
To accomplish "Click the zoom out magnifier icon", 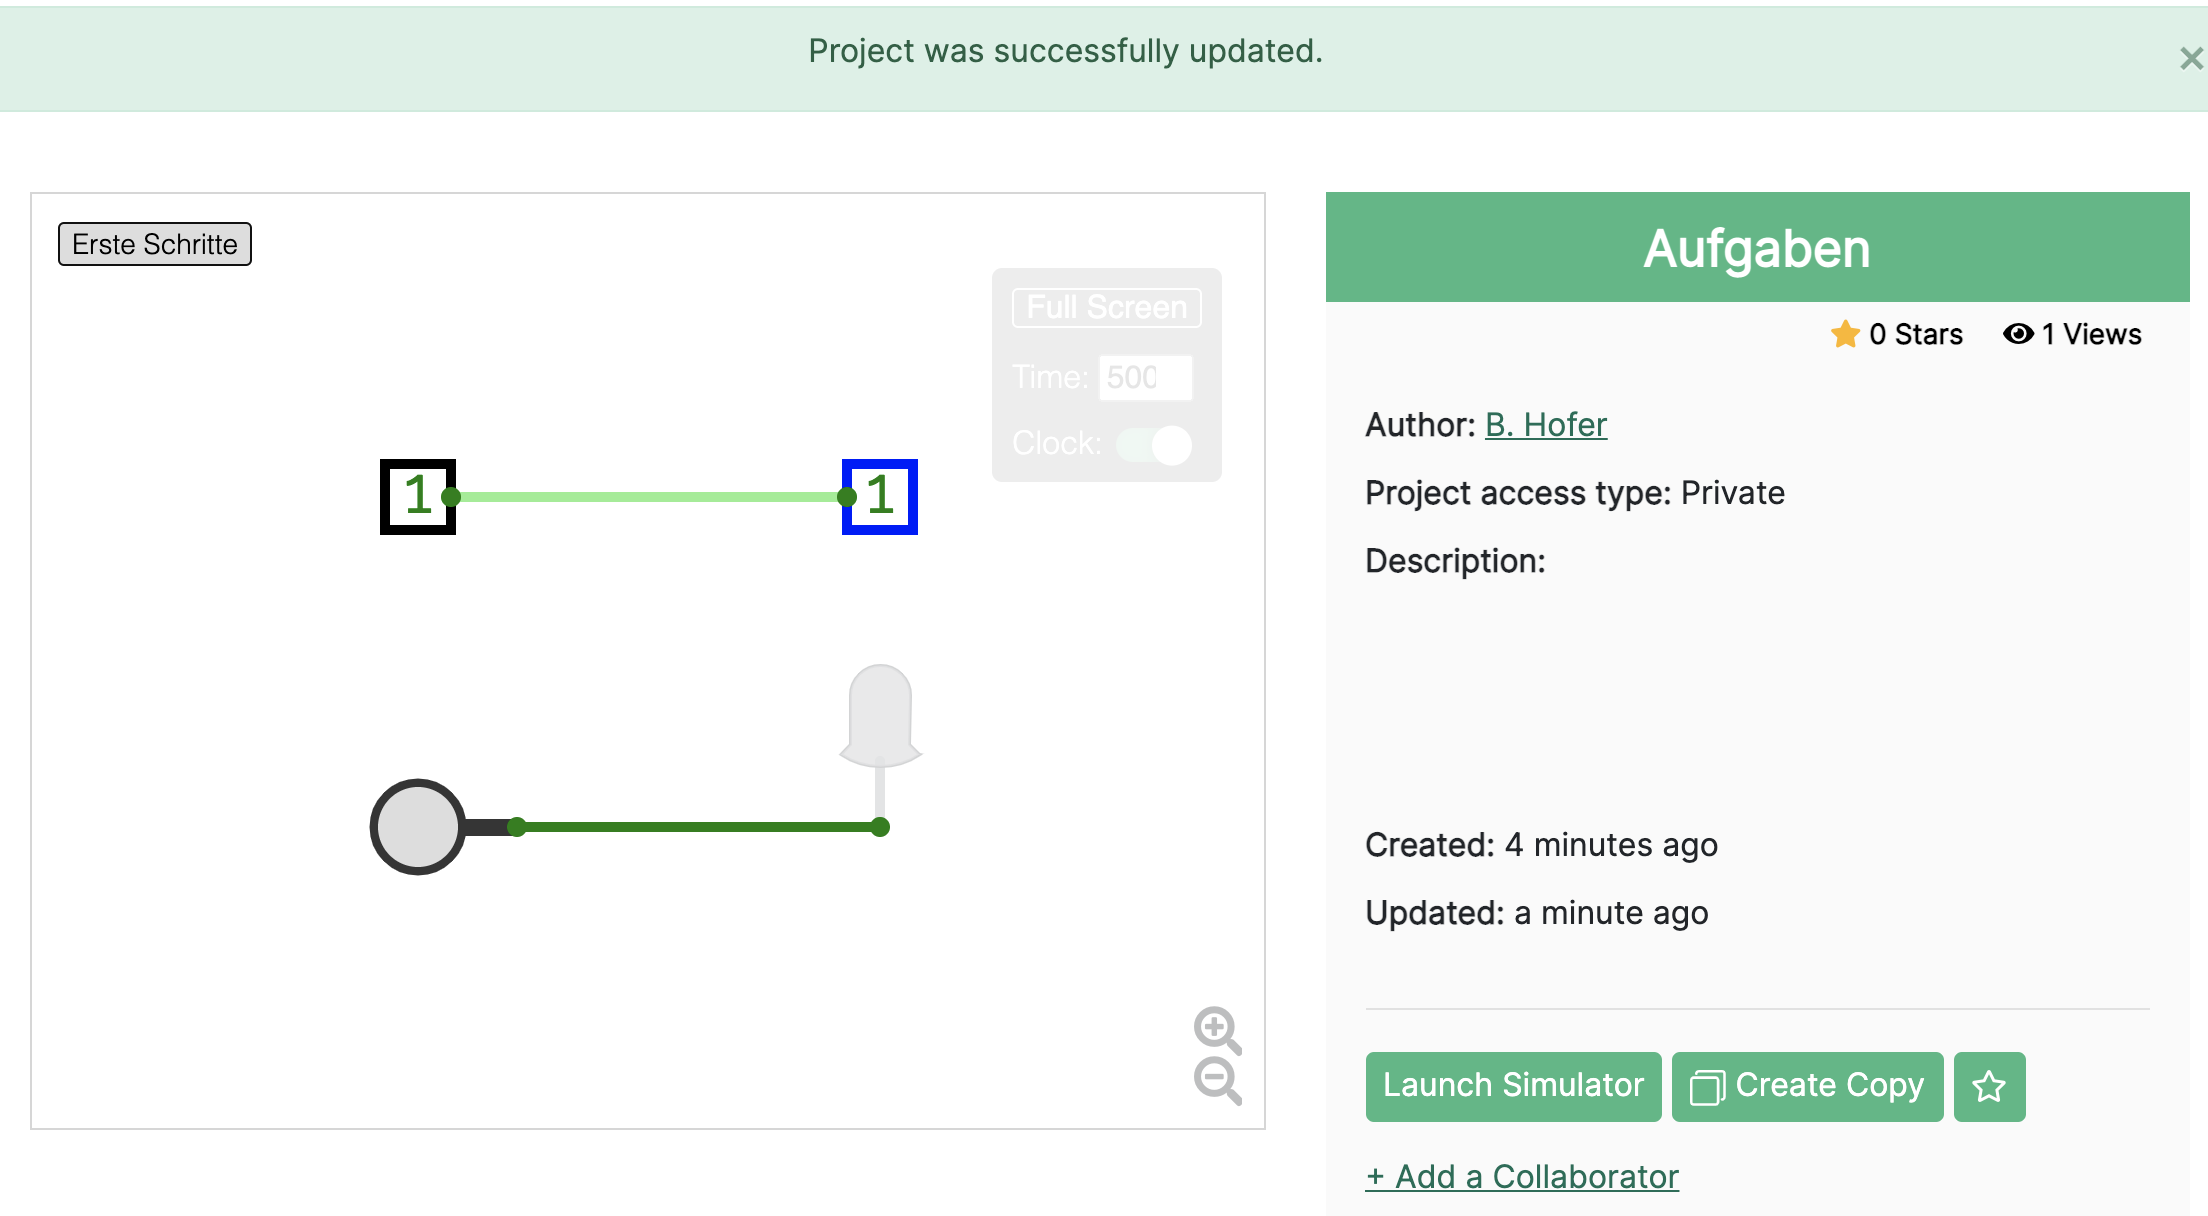I will coord(1216,1080).
